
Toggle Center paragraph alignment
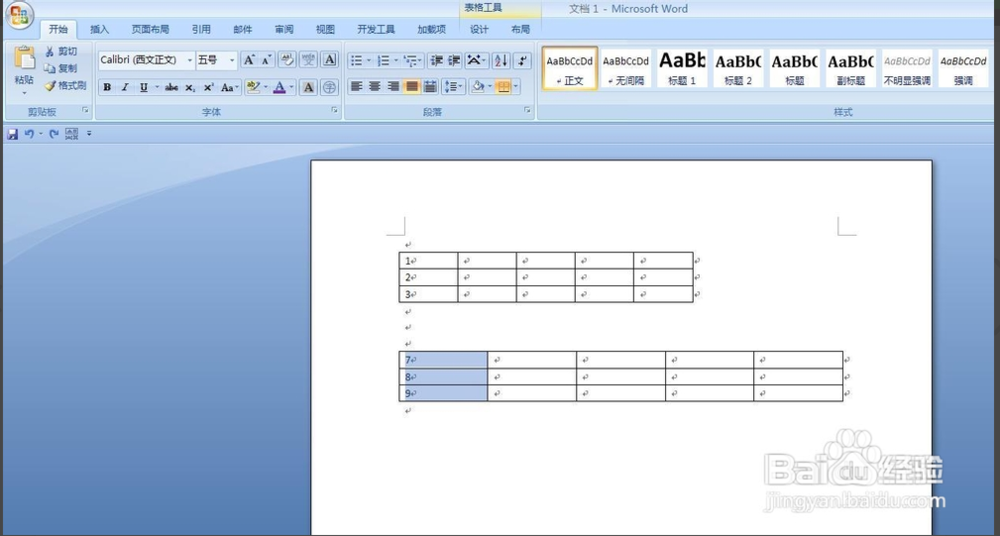(x=375, y=86)
